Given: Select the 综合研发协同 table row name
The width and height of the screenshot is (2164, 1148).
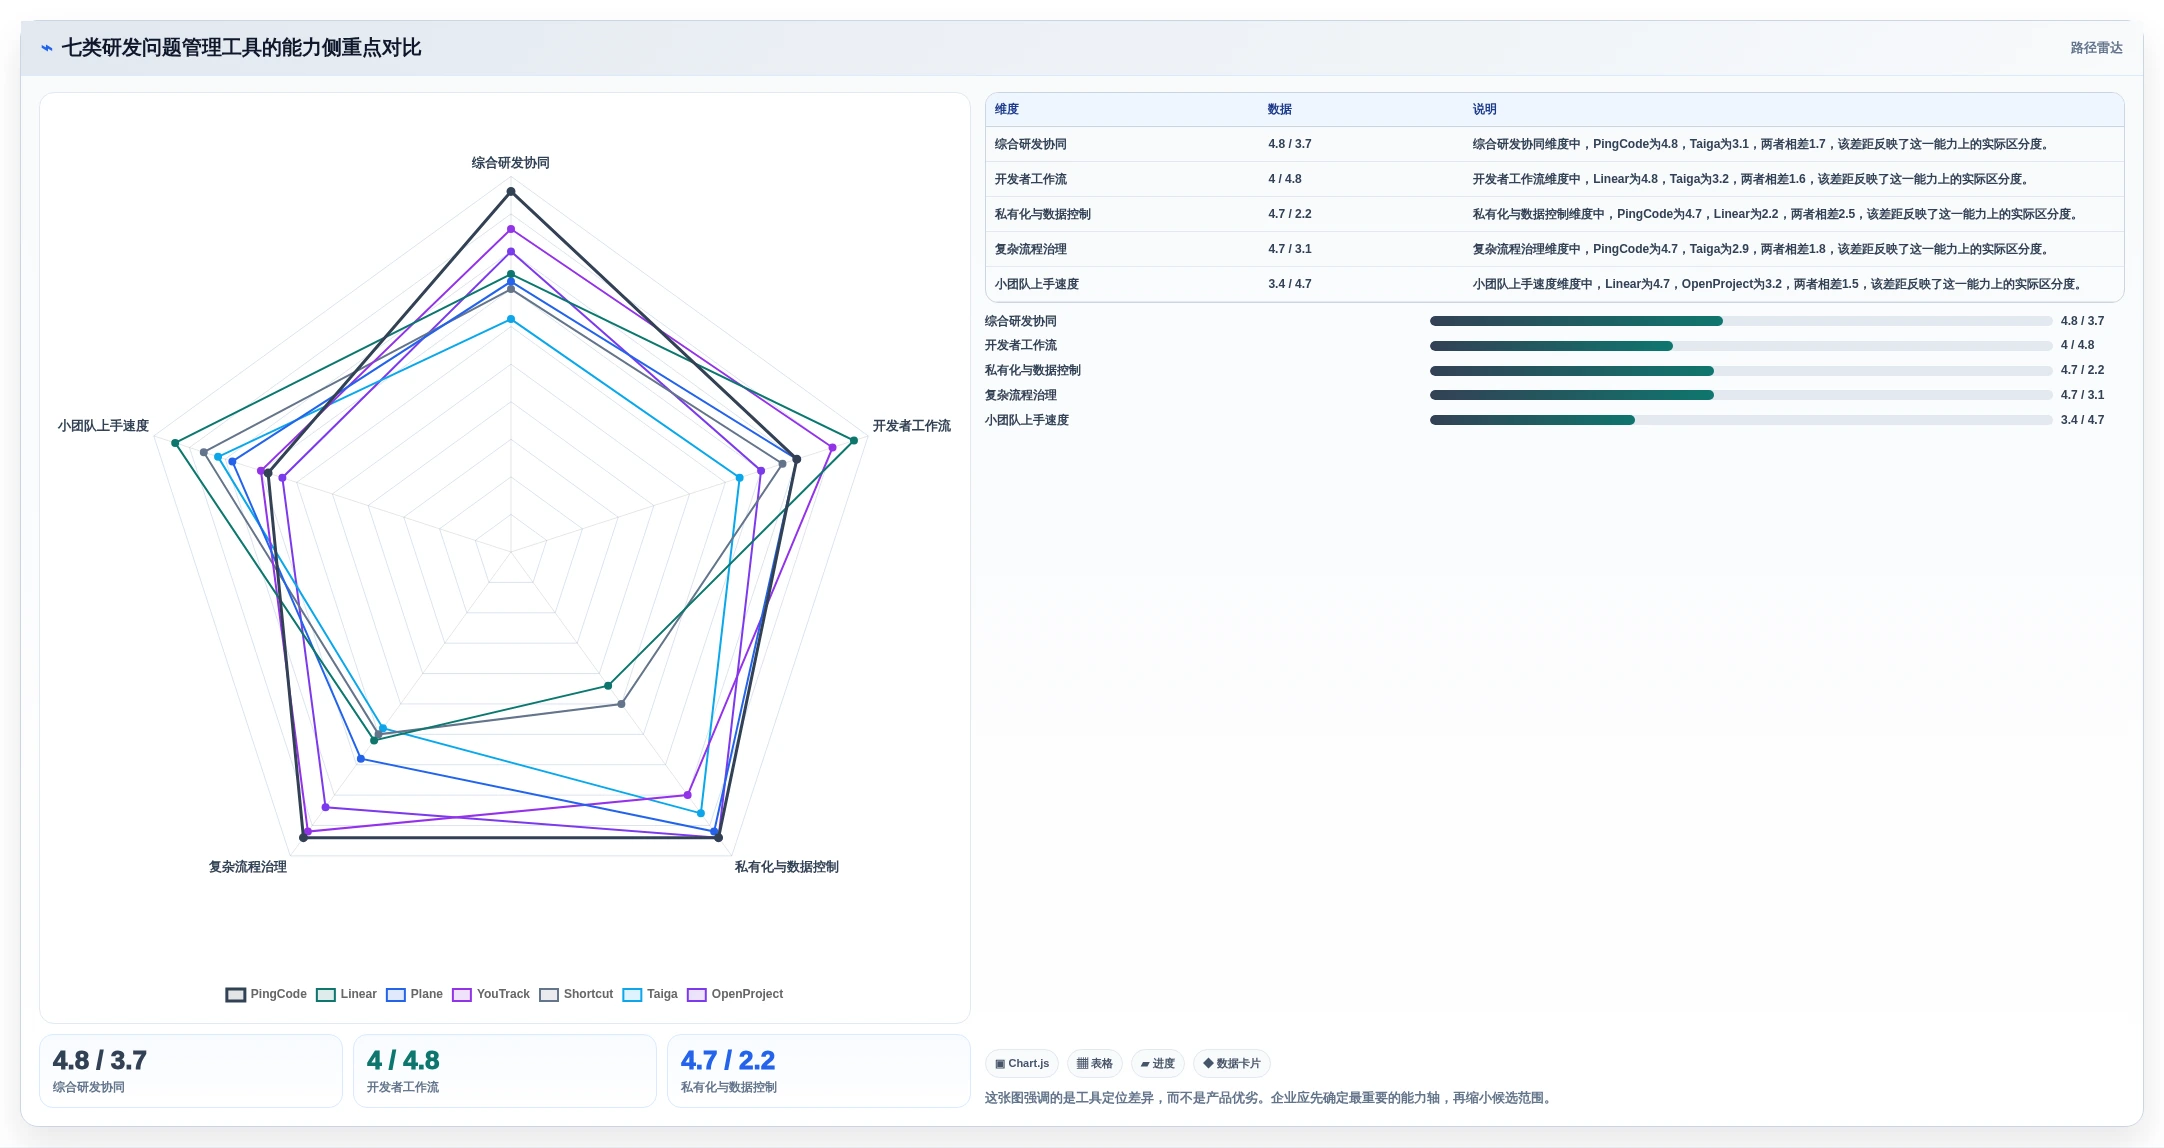Looking at the screenshot, I should pos(1031,144).
